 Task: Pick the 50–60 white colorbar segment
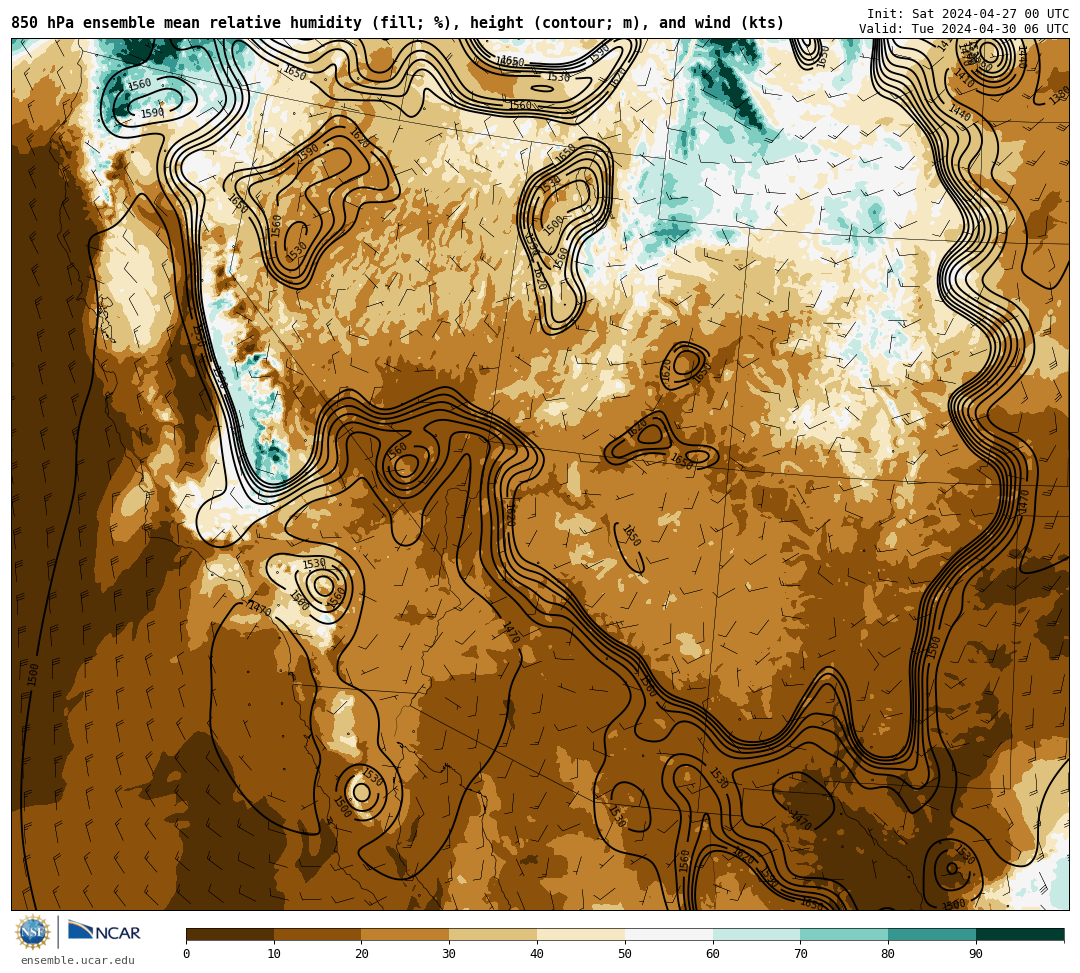click(x=669, y=934)
